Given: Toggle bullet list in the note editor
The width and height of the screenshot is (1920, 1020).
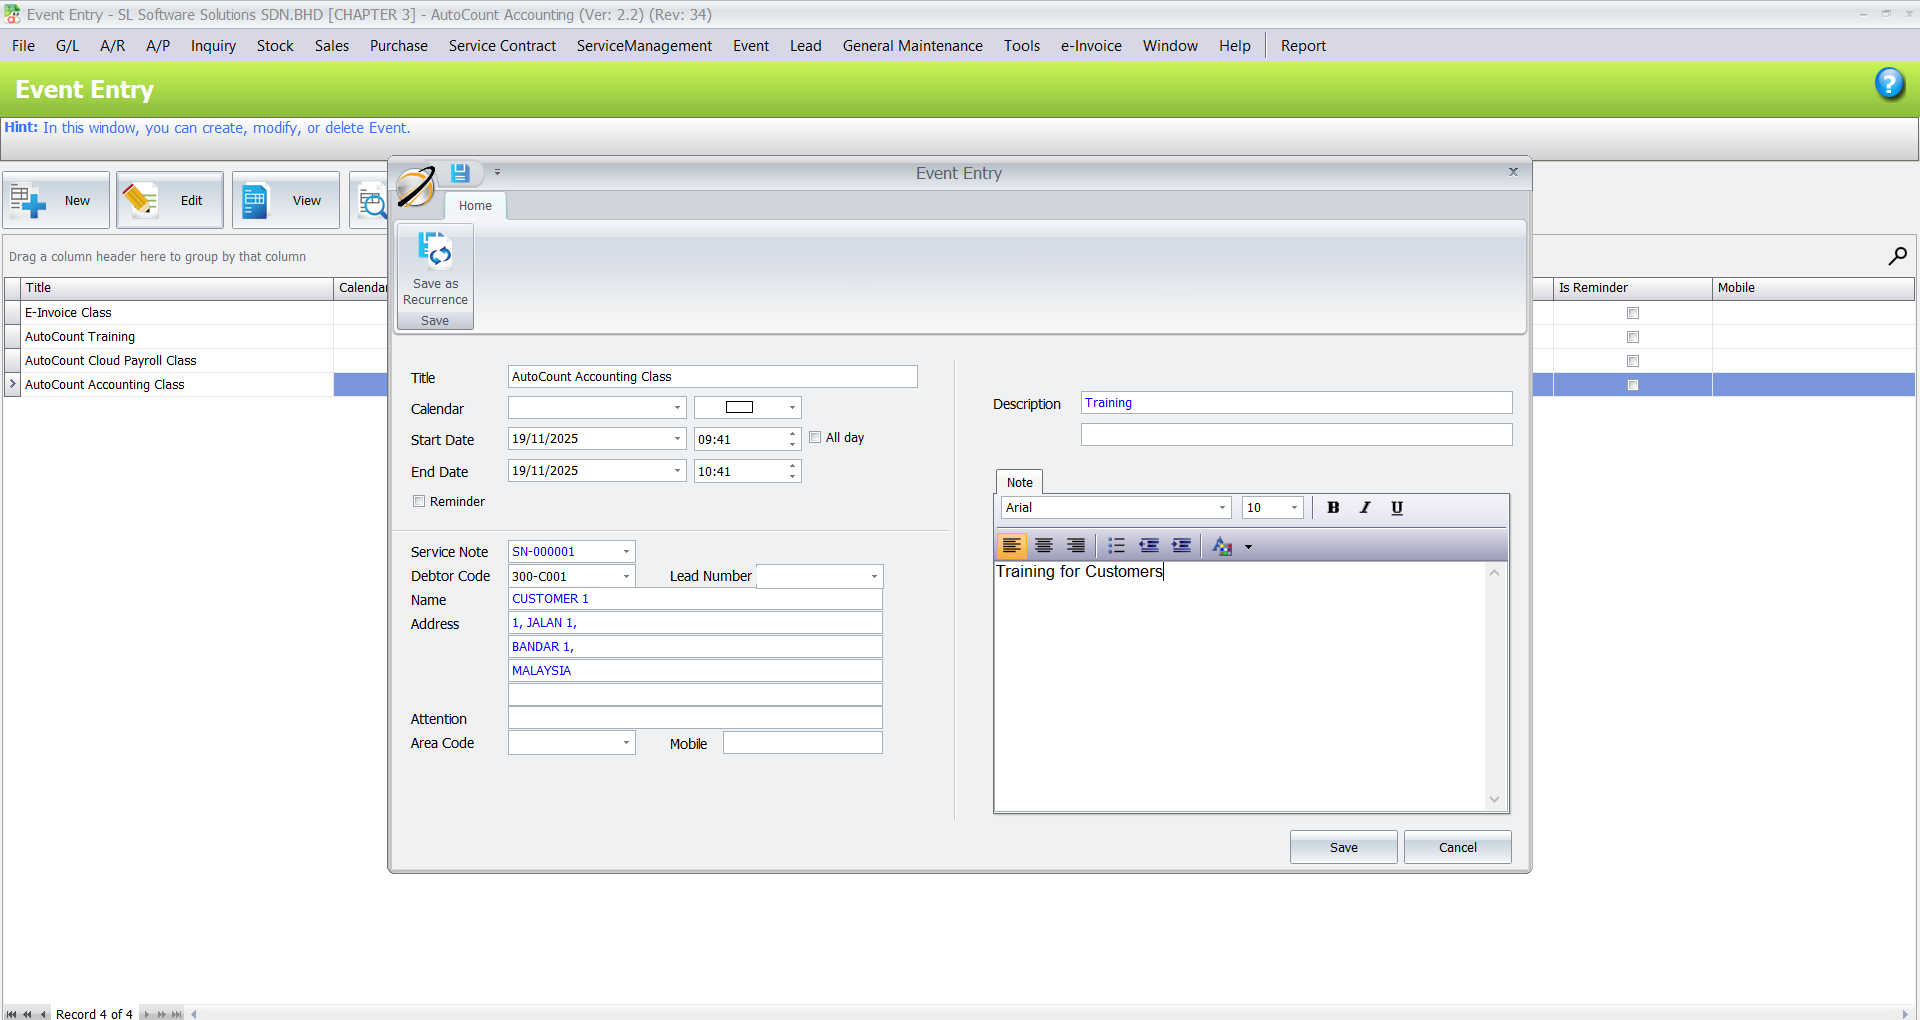Looking at the screenshot, I should pyautogui.click(x=1116, y=546).
